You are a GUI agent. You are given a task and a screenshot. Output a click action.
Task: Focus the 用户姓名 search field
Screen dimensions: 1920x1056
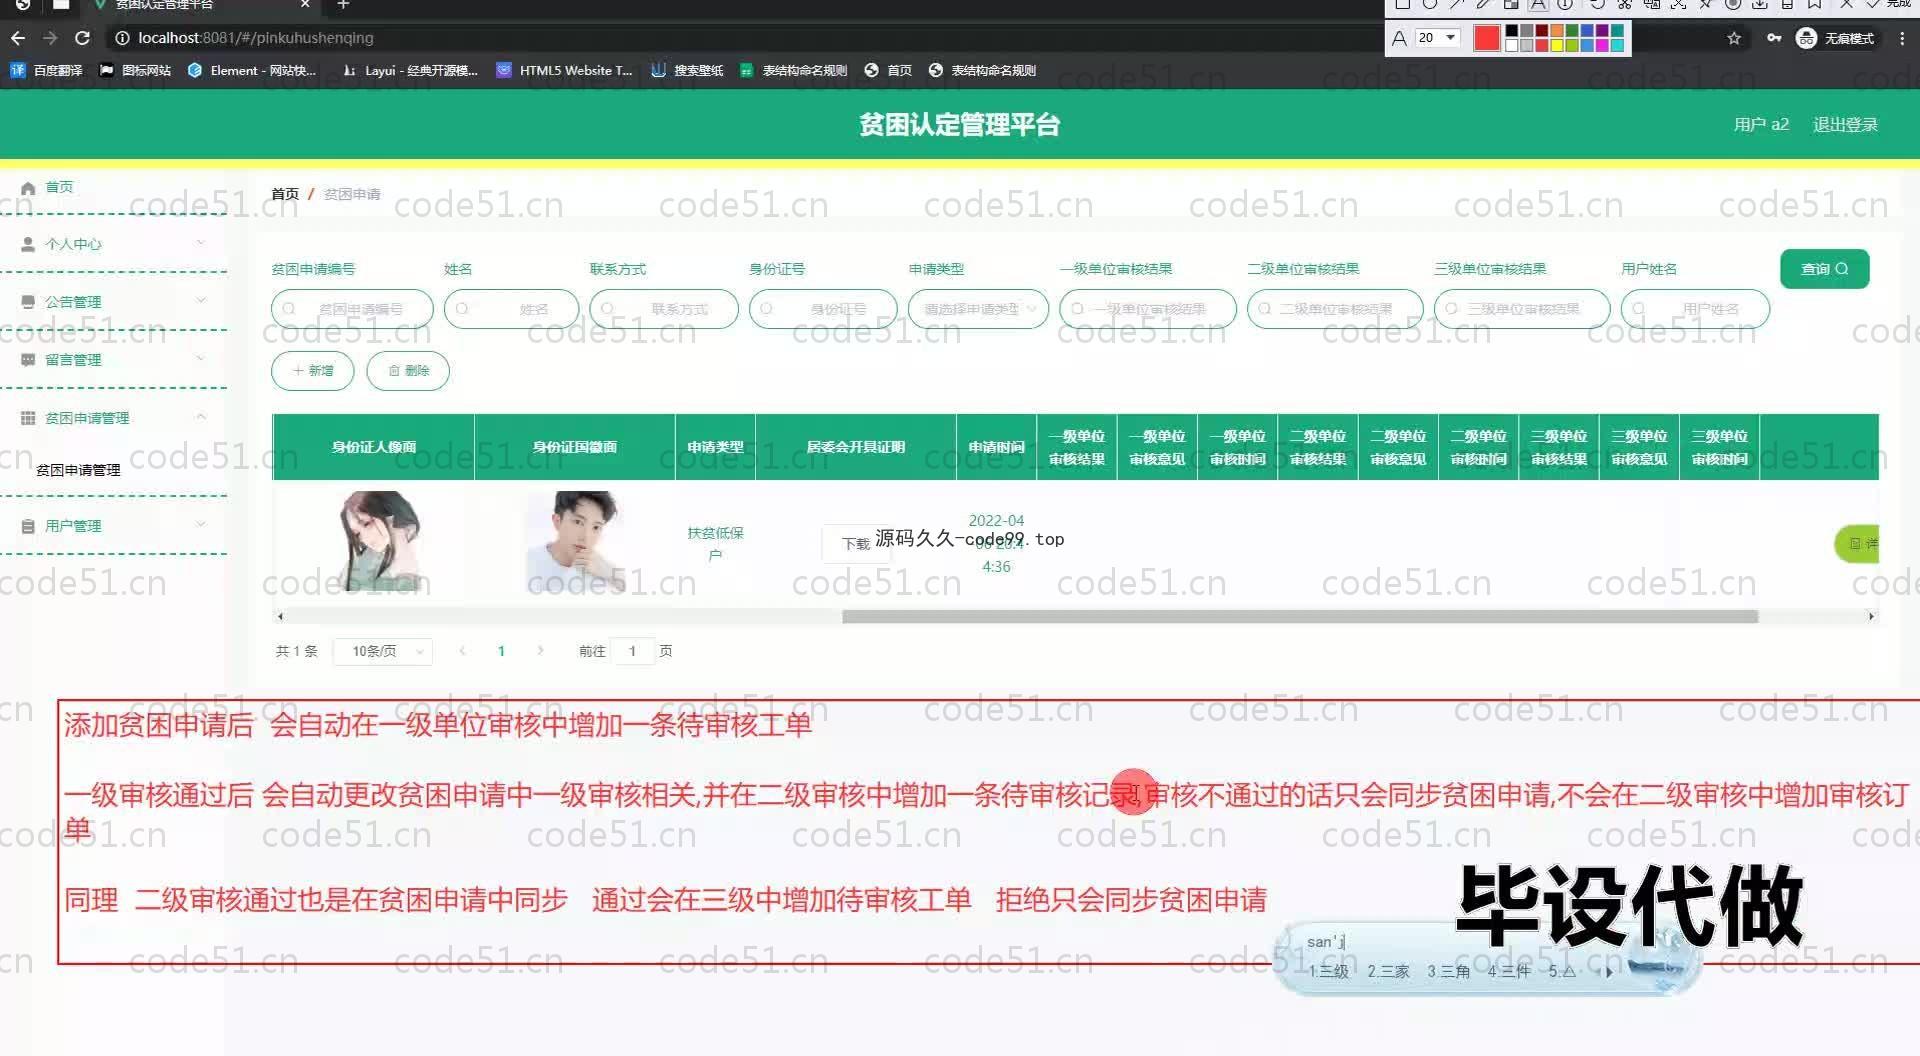(x=1695, y=309)
